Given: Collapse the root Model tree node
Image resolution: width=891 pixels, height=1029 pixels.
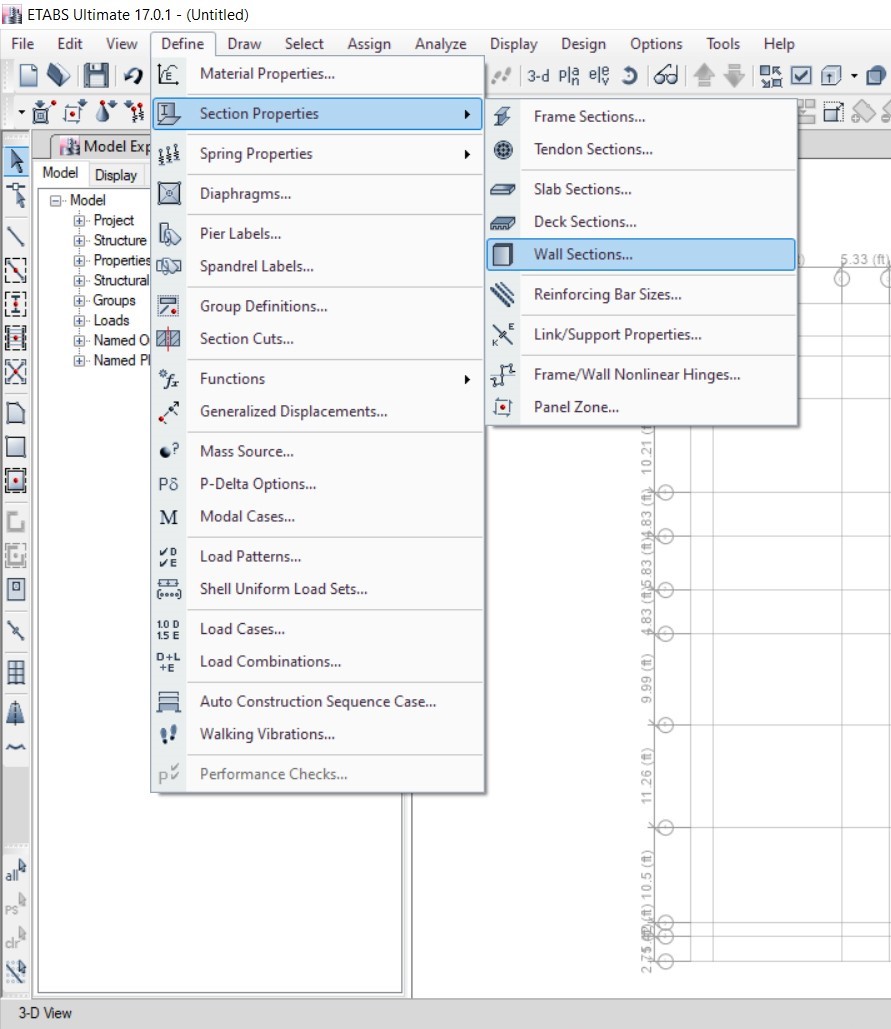Looking at the screenshot, I should coord(56,201).
